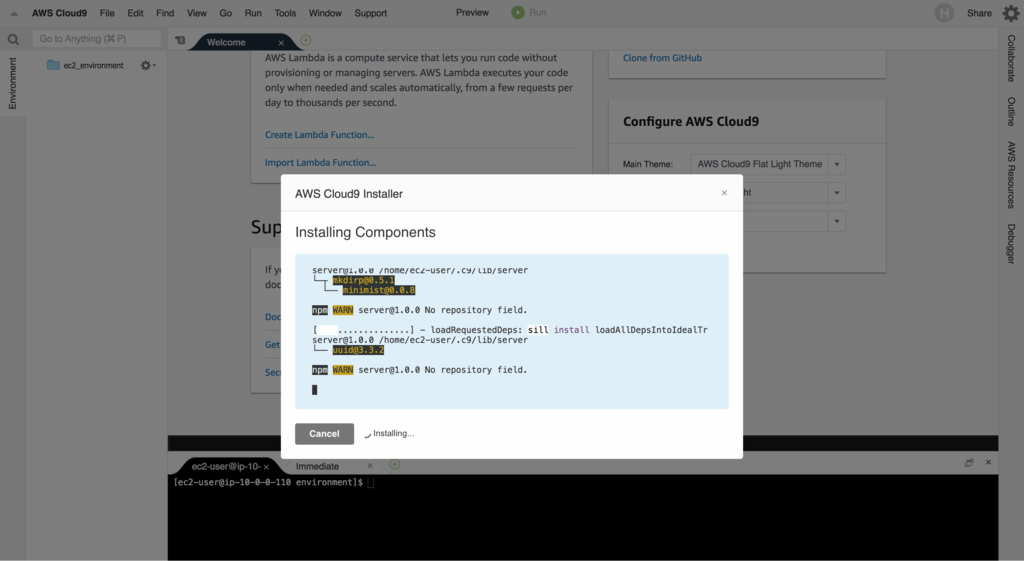Click the Installing... status text

pyautogui.click(x=393, y=434)
